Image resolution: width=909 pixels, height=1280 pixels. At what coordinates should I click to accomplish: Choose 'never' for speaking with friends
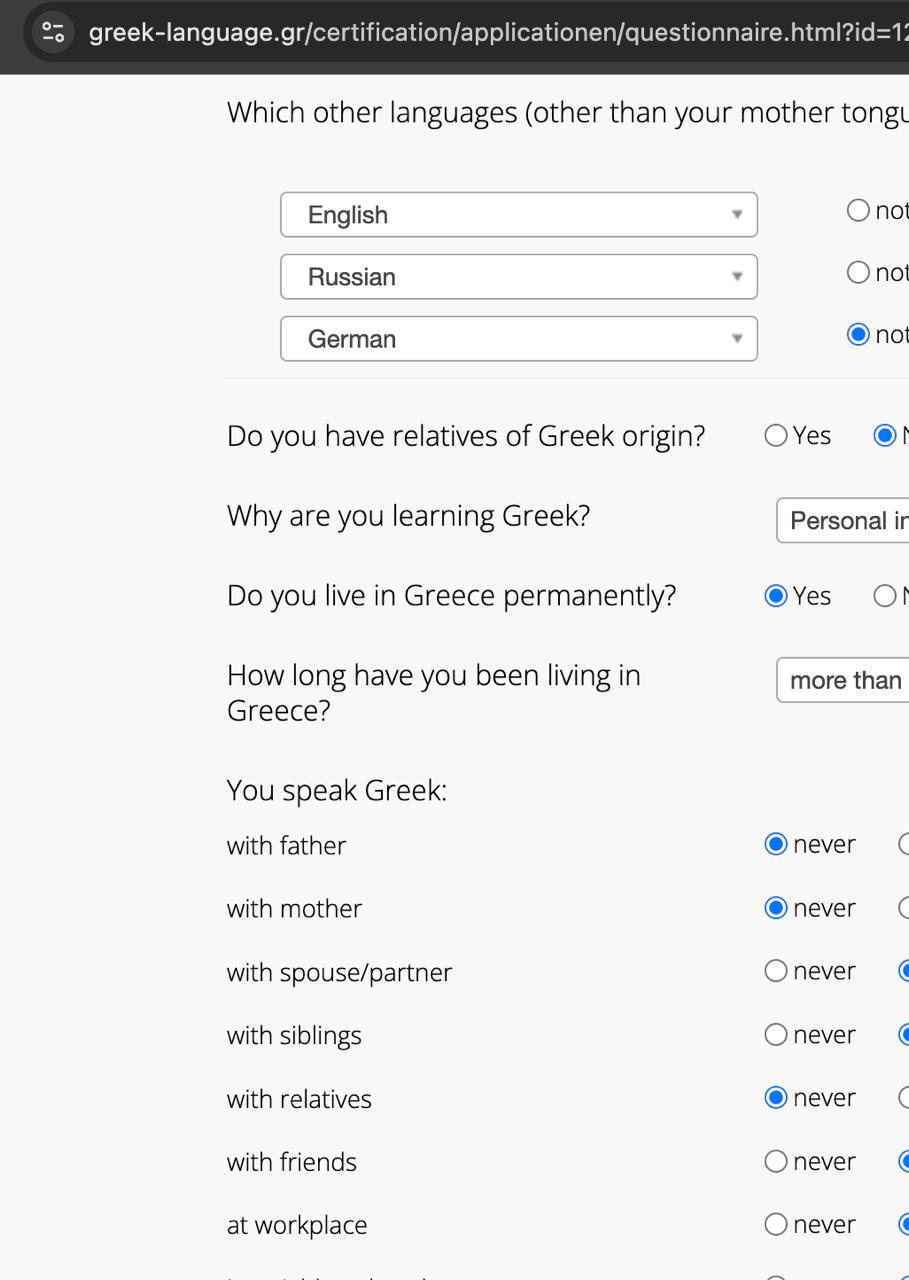(776, 1161)
